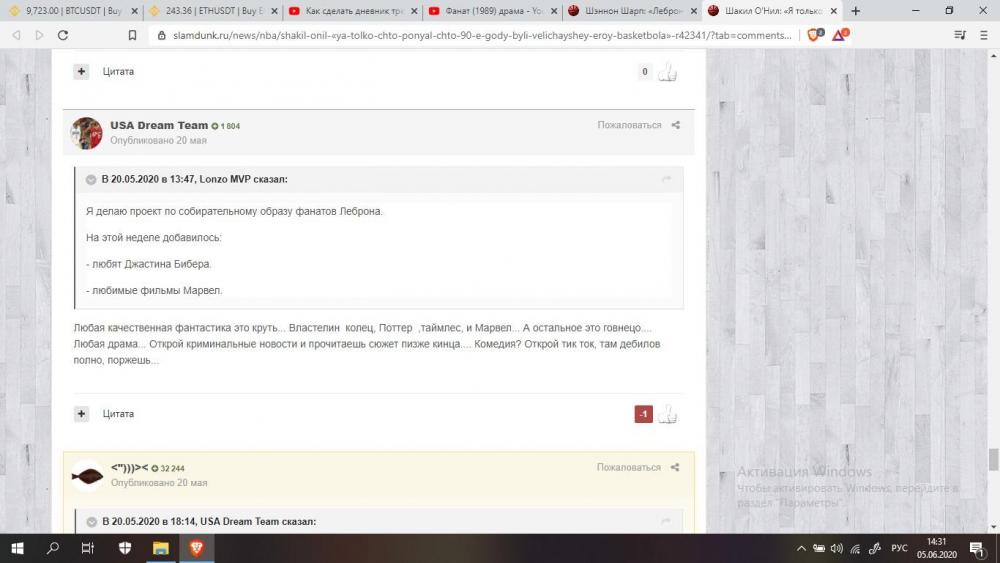Toggle multi-quote plus button on the topmost post
Viewport: 1000px width, 563px height.
pos(81,72)
